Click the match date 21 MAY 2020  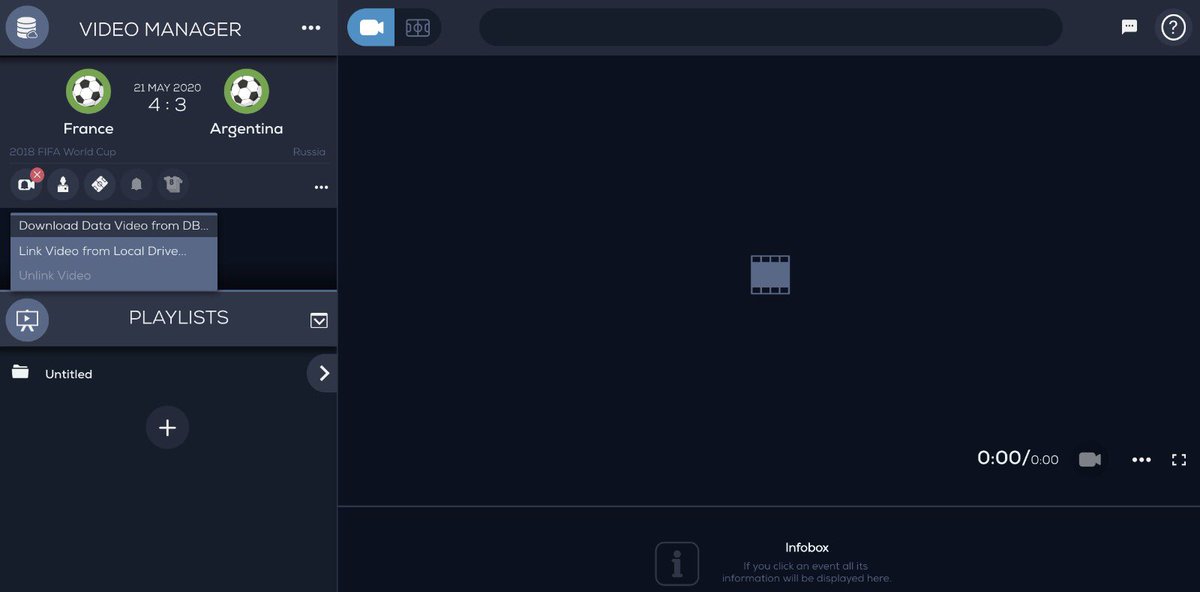(167, 87)
